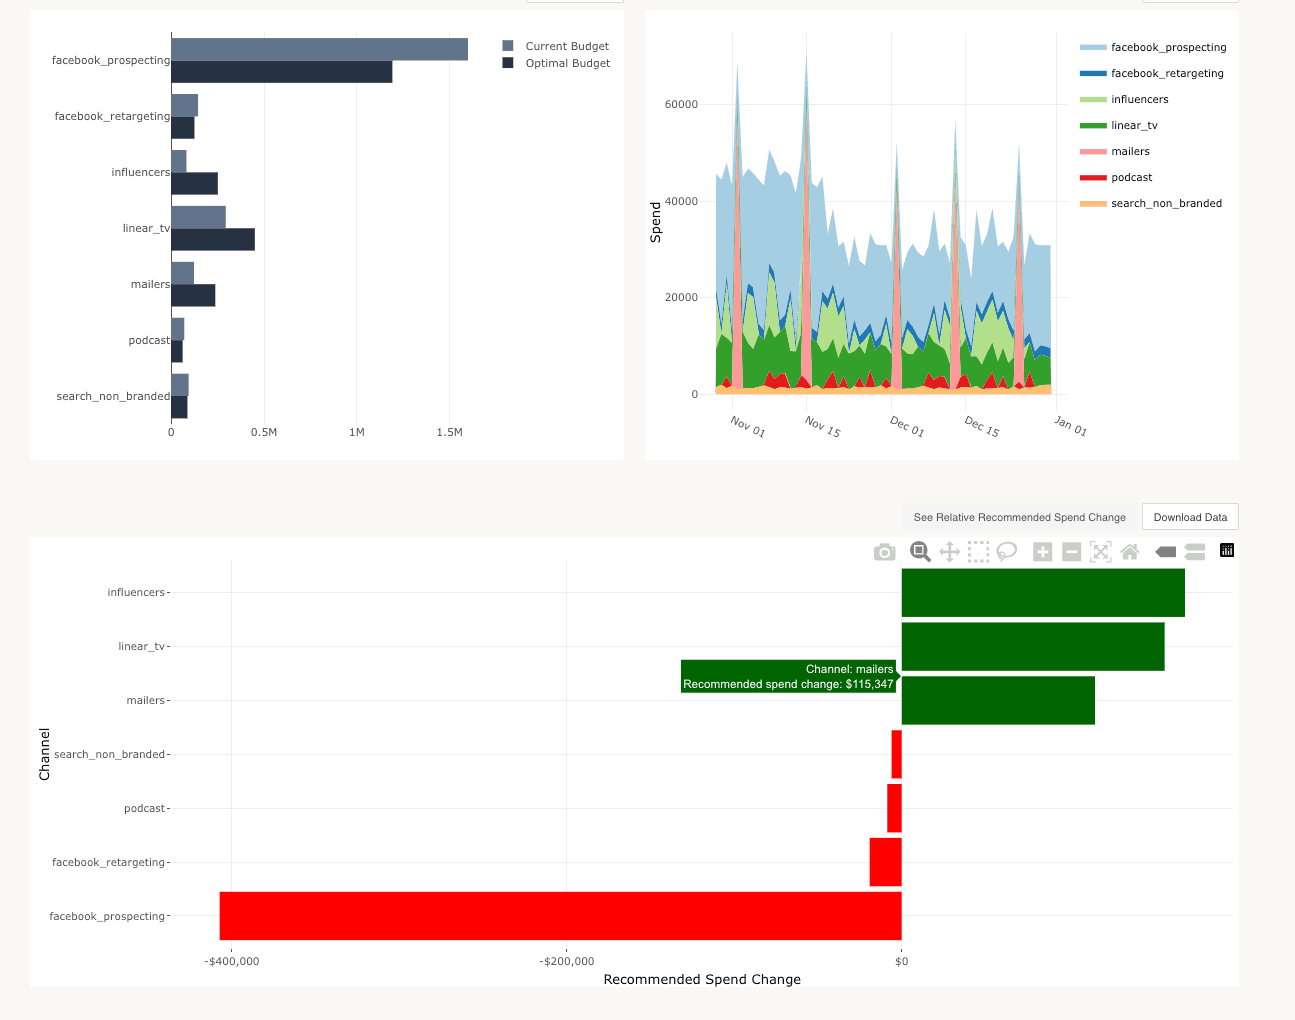Click See Relative Recommended Spend Change

coord(1019,517)
